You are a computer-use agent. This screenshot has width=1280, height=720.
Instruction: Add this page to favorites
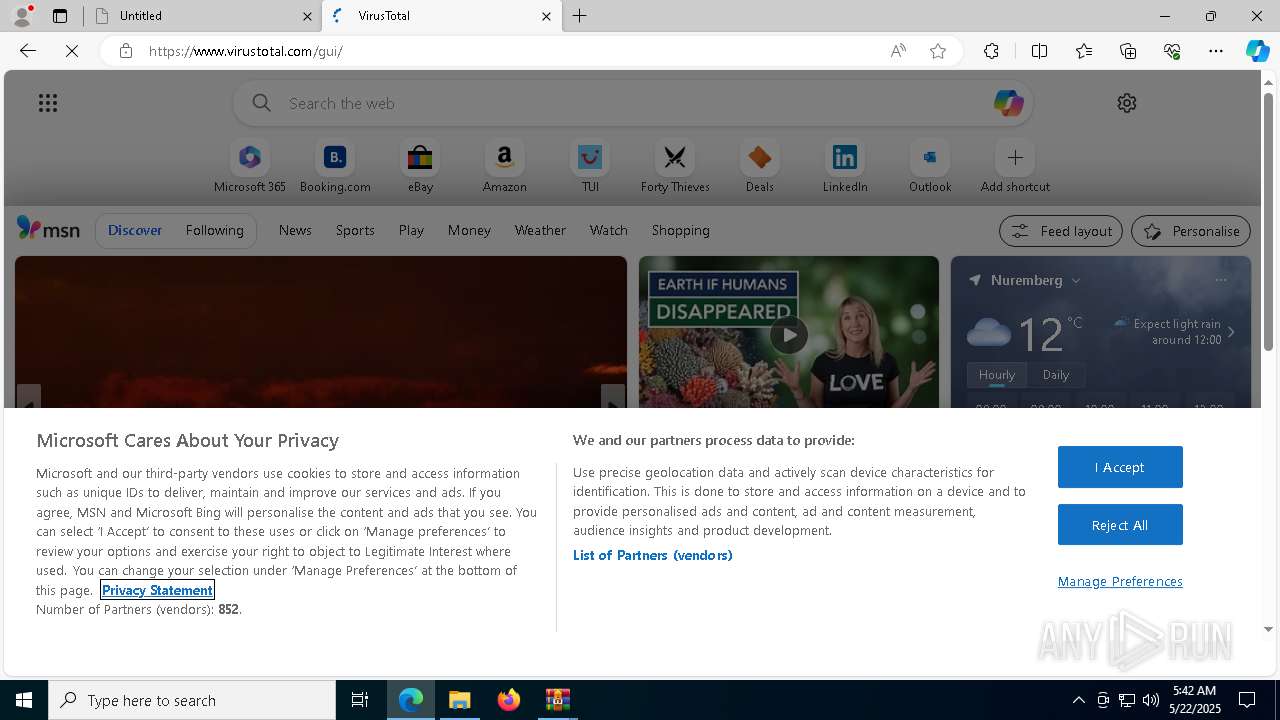point(938,51)
